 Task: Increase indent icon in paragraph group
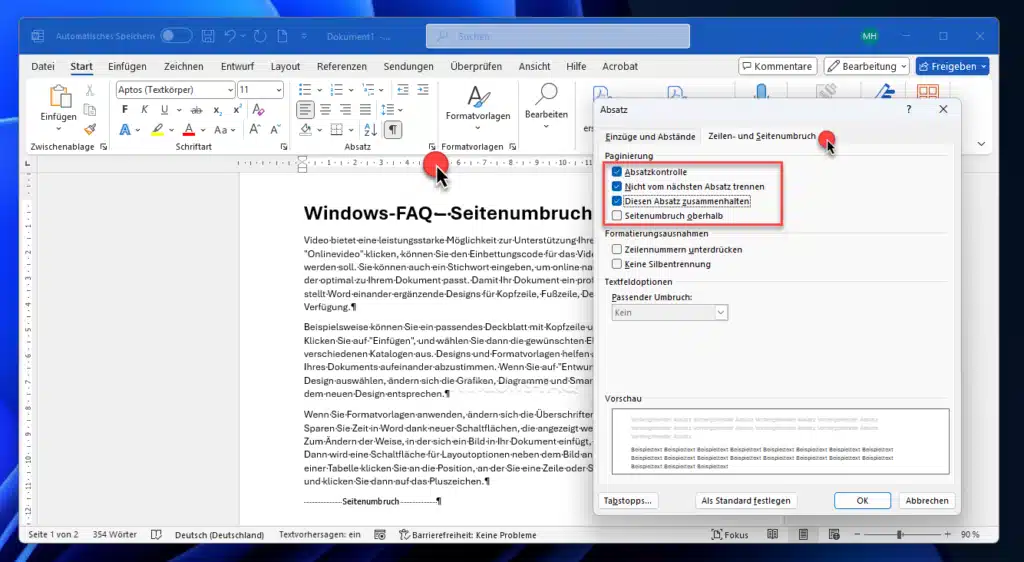pos(423,89)
